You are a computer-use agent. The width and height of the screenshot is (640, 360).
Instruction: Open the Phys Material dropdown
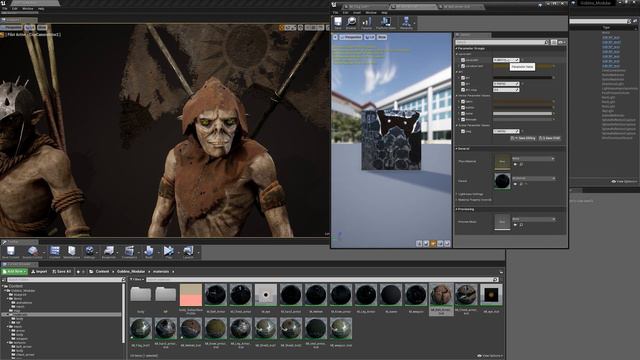533,158
